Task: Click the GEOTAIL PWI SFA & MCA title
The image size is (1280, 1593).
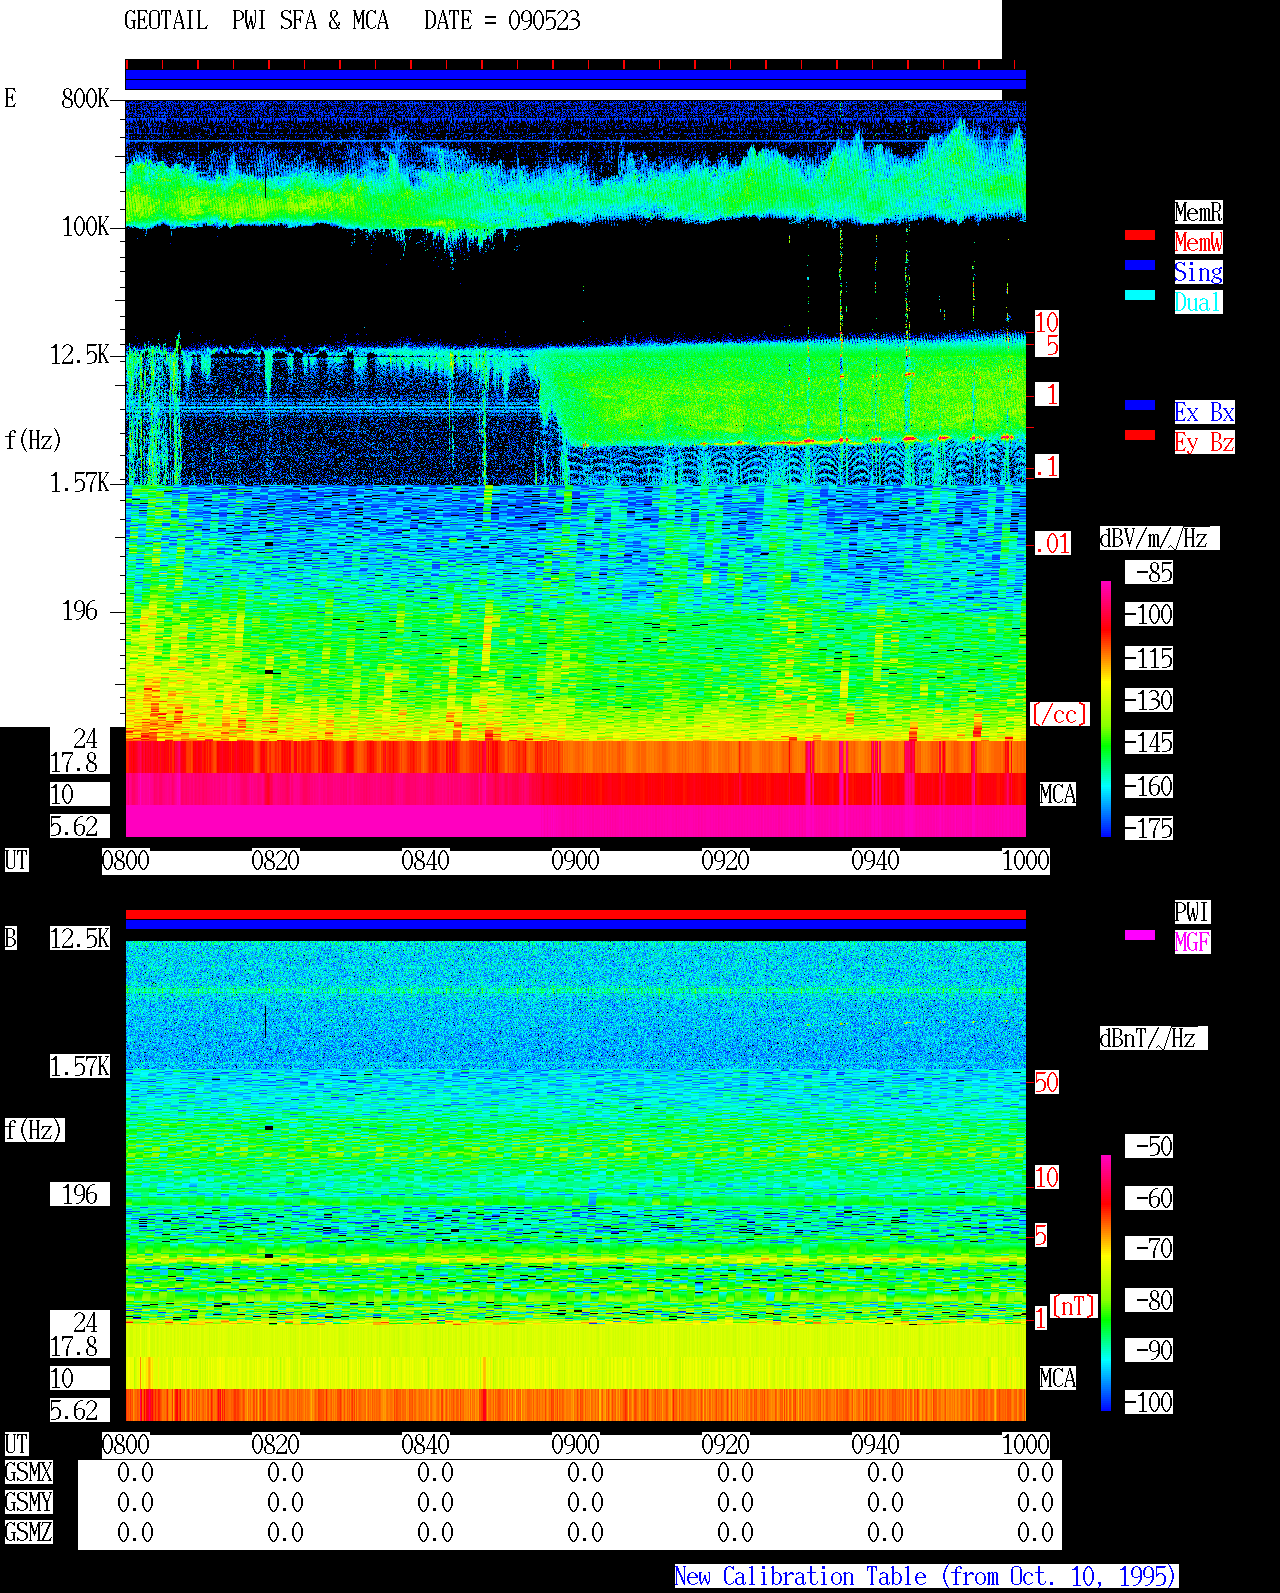Action: 256,21
